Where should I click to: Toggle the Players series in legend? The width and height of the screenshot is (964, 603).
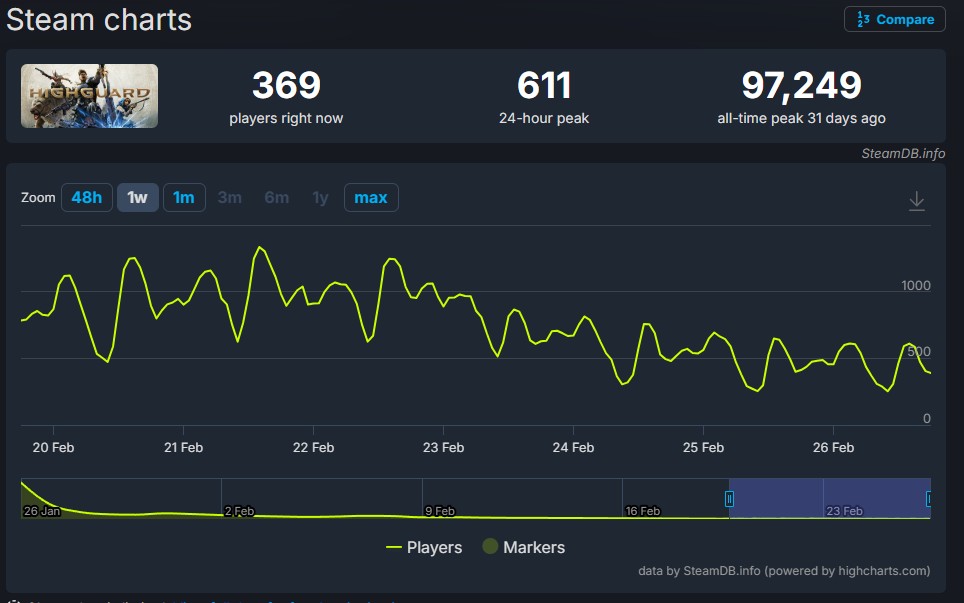[x=424, y=547]
